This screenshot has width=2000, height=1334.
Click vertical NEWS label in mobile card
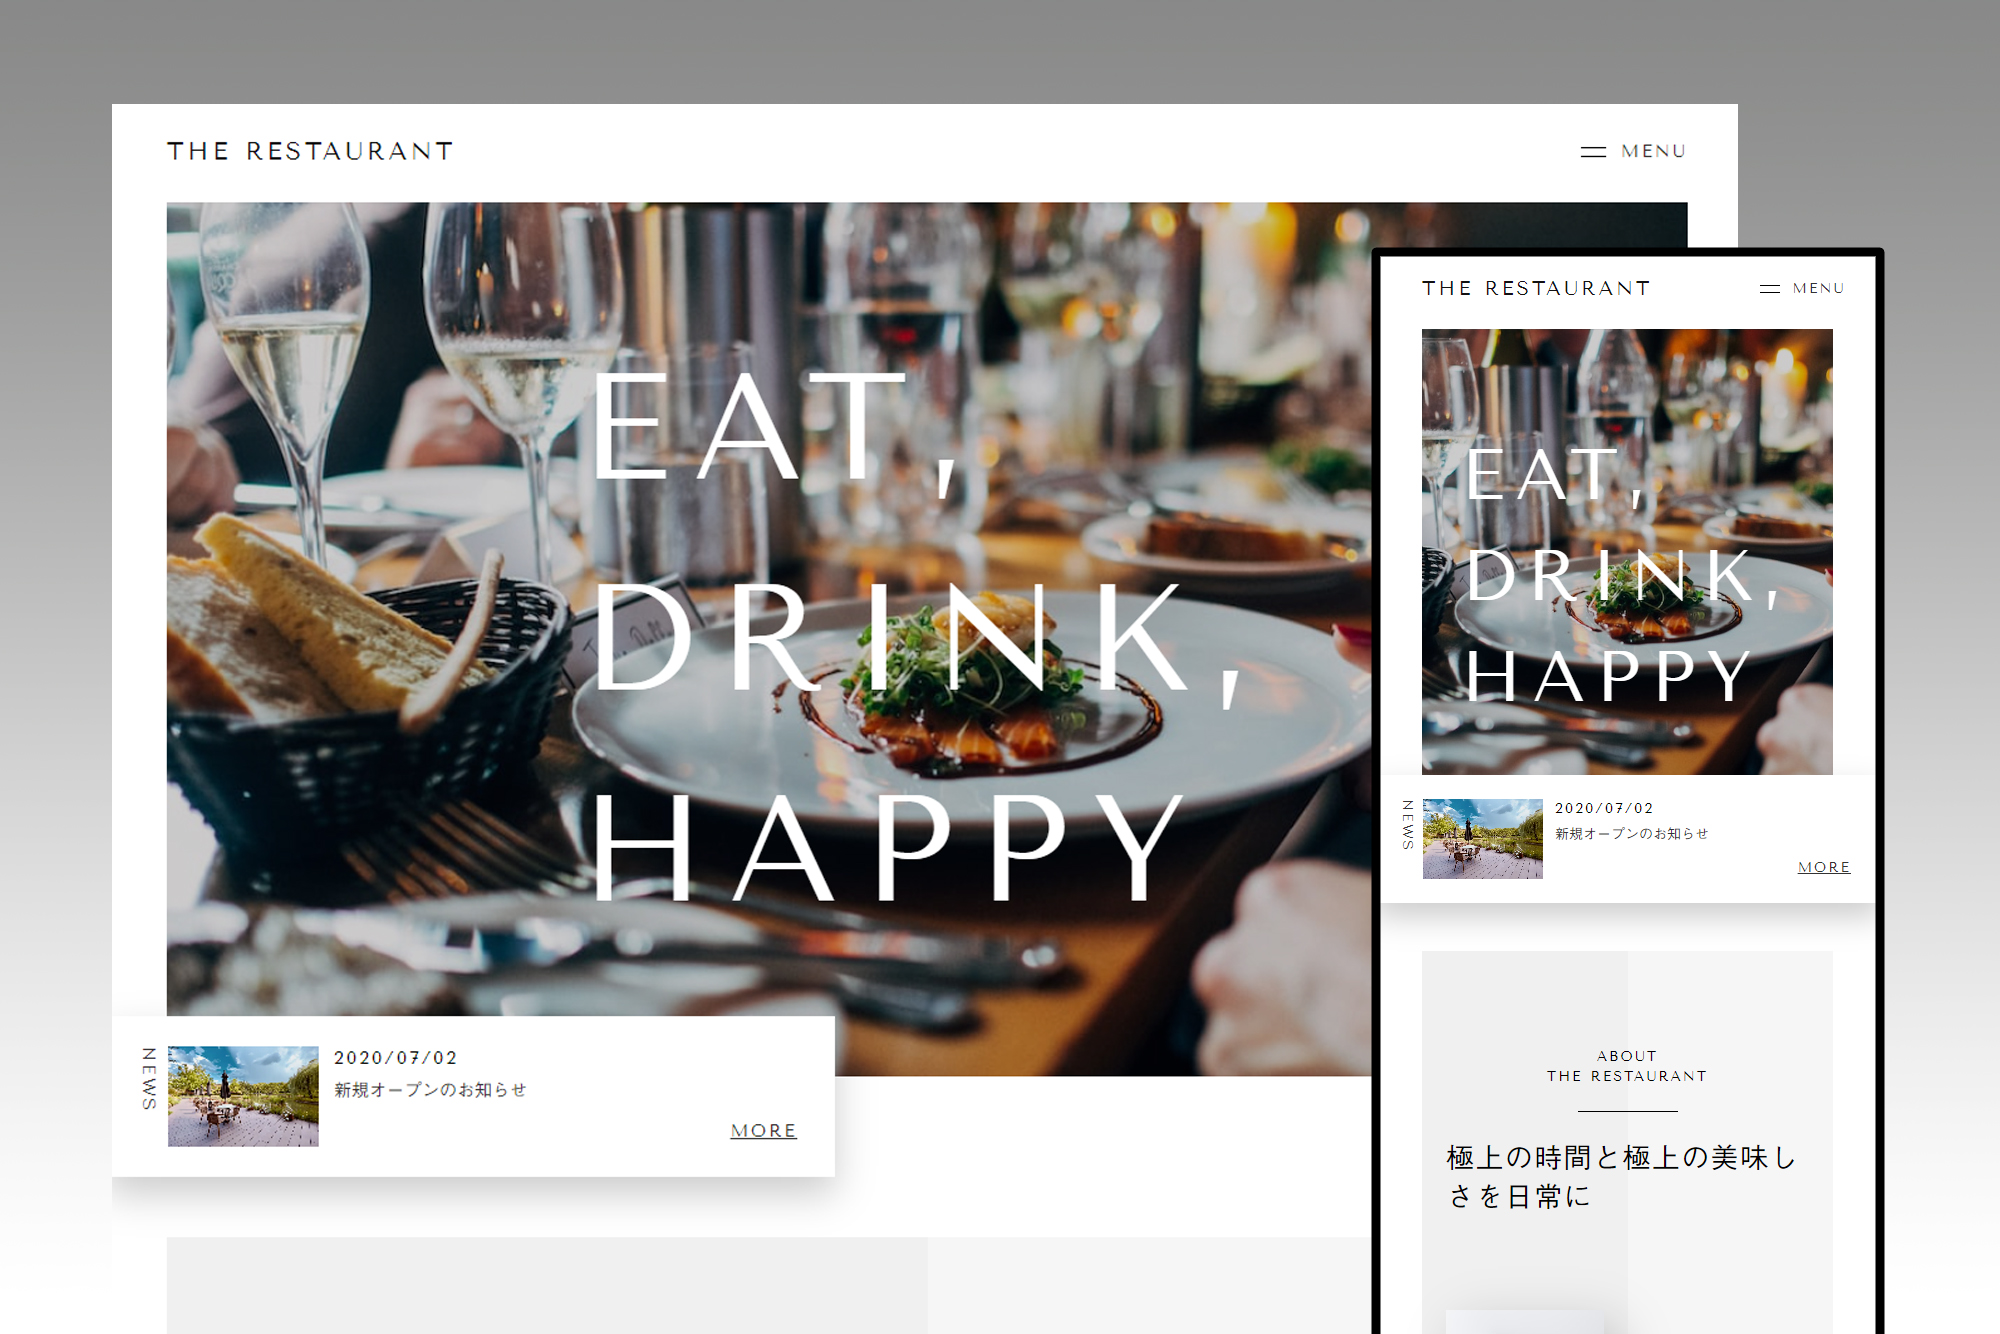(x=1408, y=825)
